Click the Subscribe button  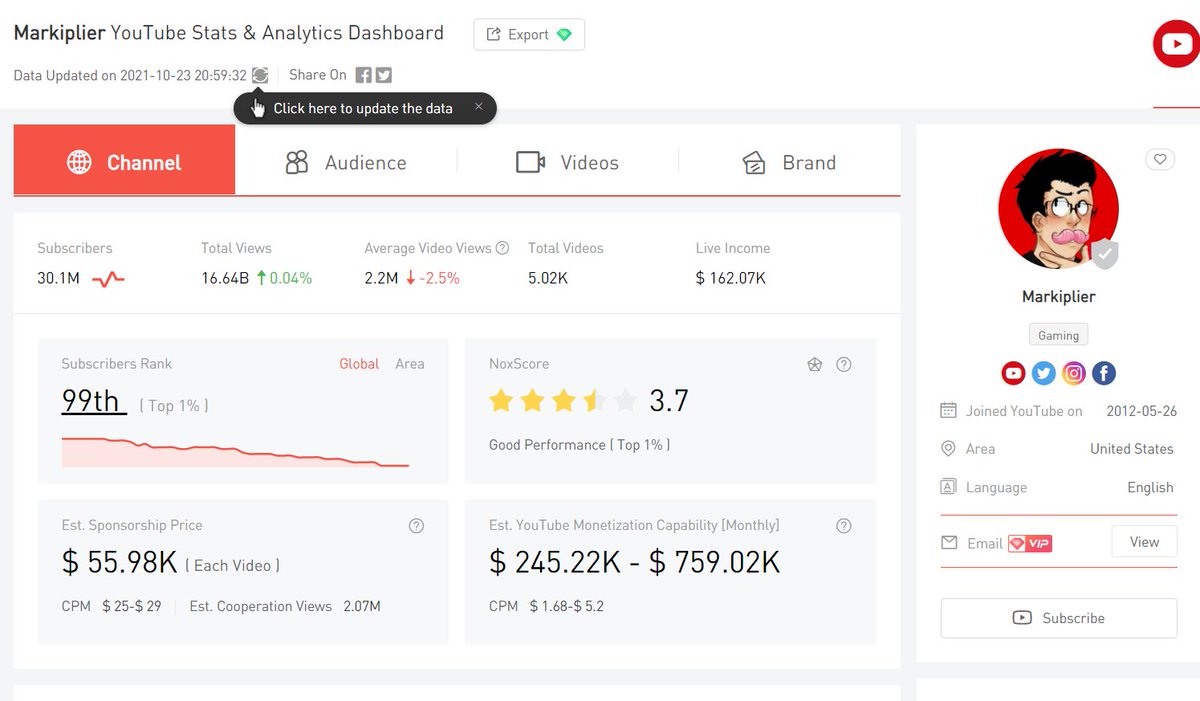[x=1059, y=618]
